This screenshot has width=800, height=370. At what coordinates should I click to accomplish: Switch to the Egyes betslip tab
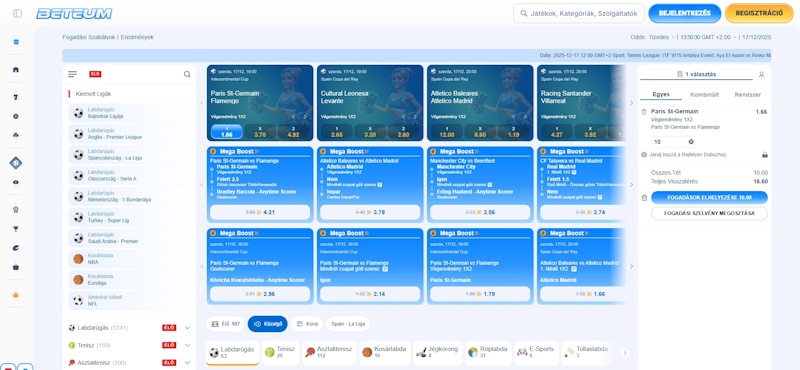(660, 95)
